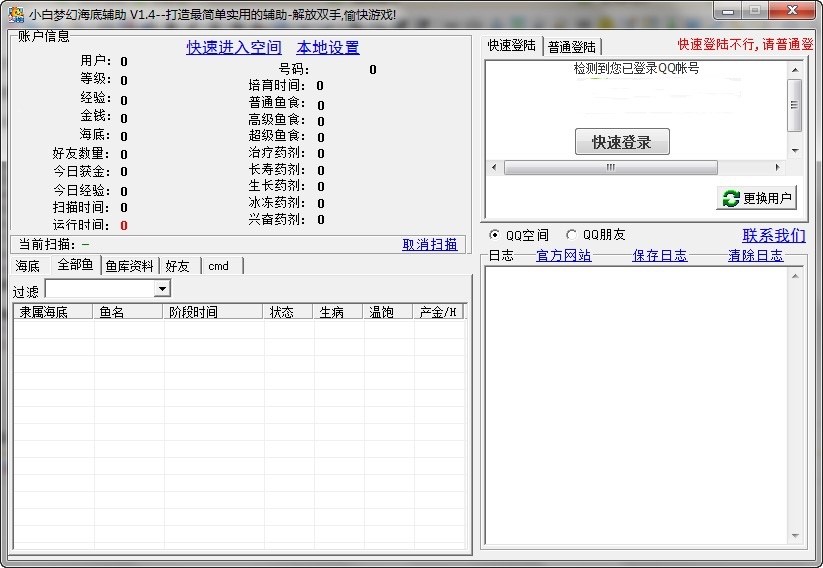823x568 pixels.
Task: Open the 本地设置 local settings link
Action: [328, 48]
